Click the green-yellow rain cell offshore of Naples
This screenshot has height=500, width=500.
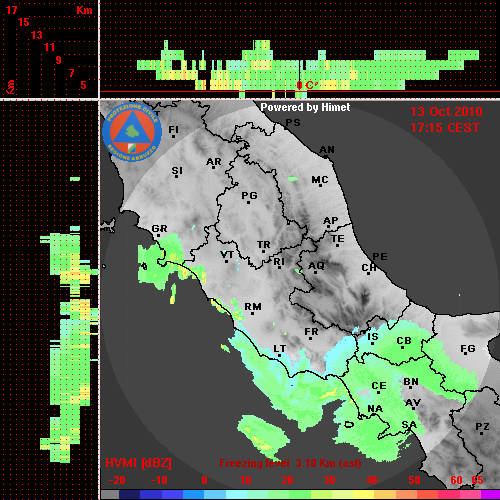pyautogui.click(x=263, y=437)
